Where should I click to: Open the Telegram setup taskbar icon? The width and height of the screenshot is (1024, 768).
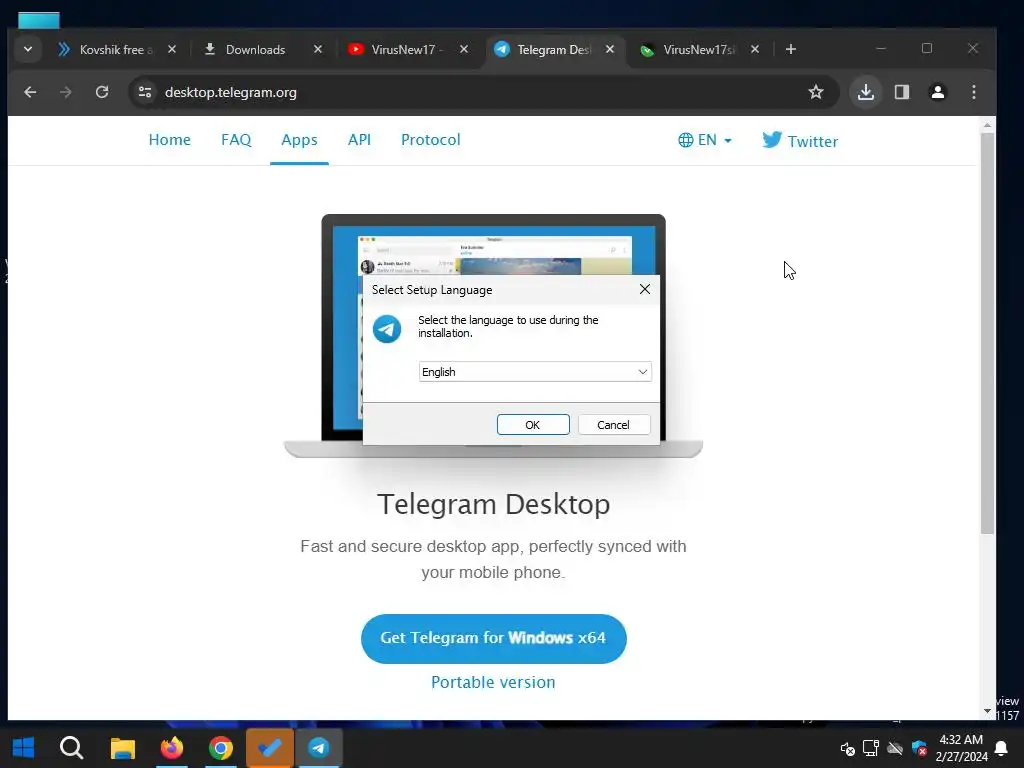(x=319, y=748)
